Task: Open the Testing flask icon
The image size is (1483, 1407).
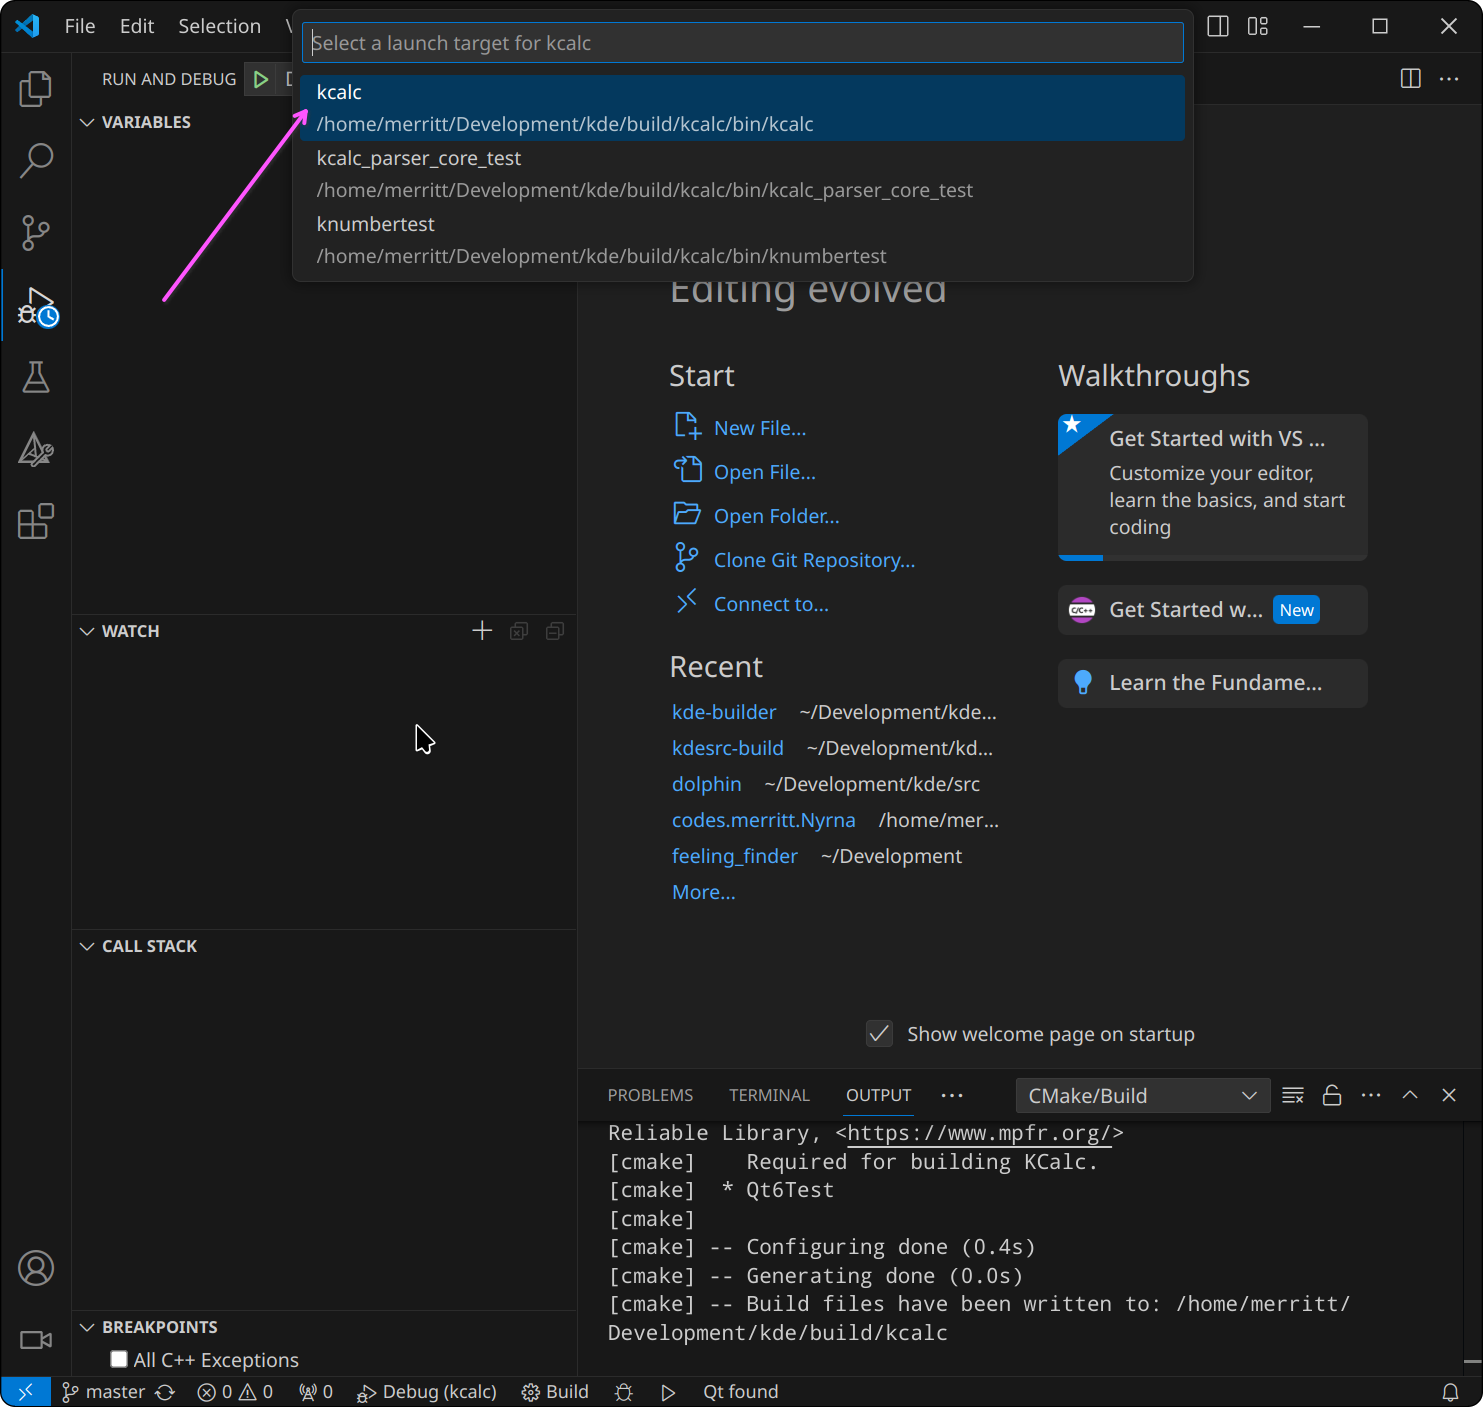Action: (x=36, y=377)
